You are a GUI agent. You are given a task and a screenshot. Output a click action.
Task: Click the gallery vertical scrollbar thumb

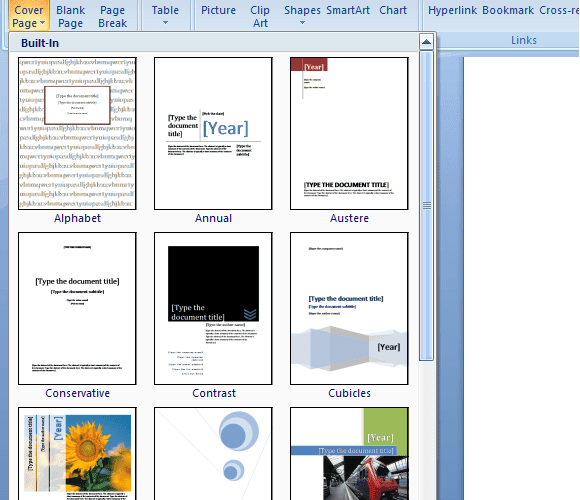[x=426, y=206]
